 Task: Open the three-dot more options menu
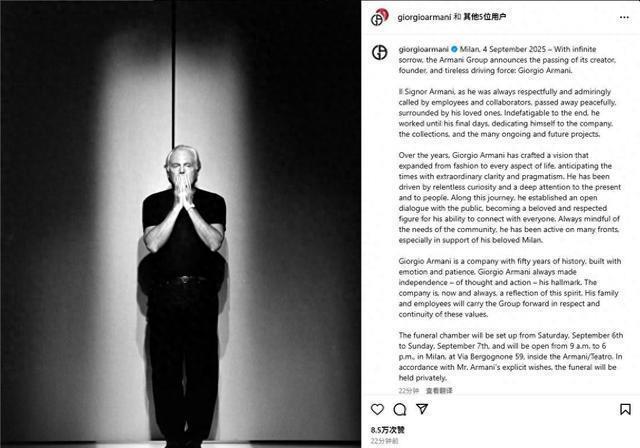[624, 17]
